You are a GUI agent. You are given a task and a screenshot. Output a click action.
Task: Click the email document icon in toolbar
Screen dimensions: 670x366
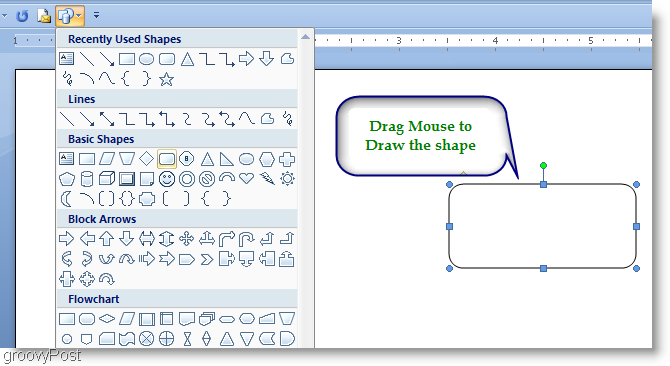coord(44,16)
